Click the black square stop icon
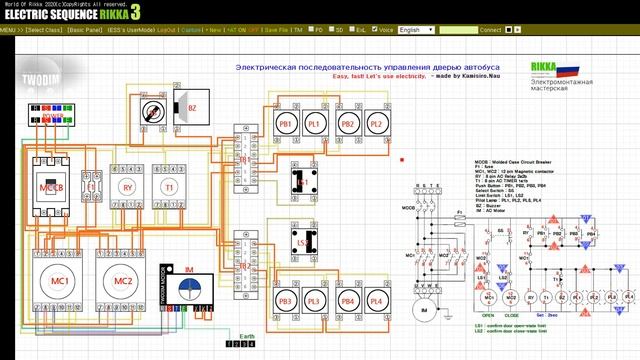Image resolution: width=640 pixels, height=360 pixels. pos(509,30)
